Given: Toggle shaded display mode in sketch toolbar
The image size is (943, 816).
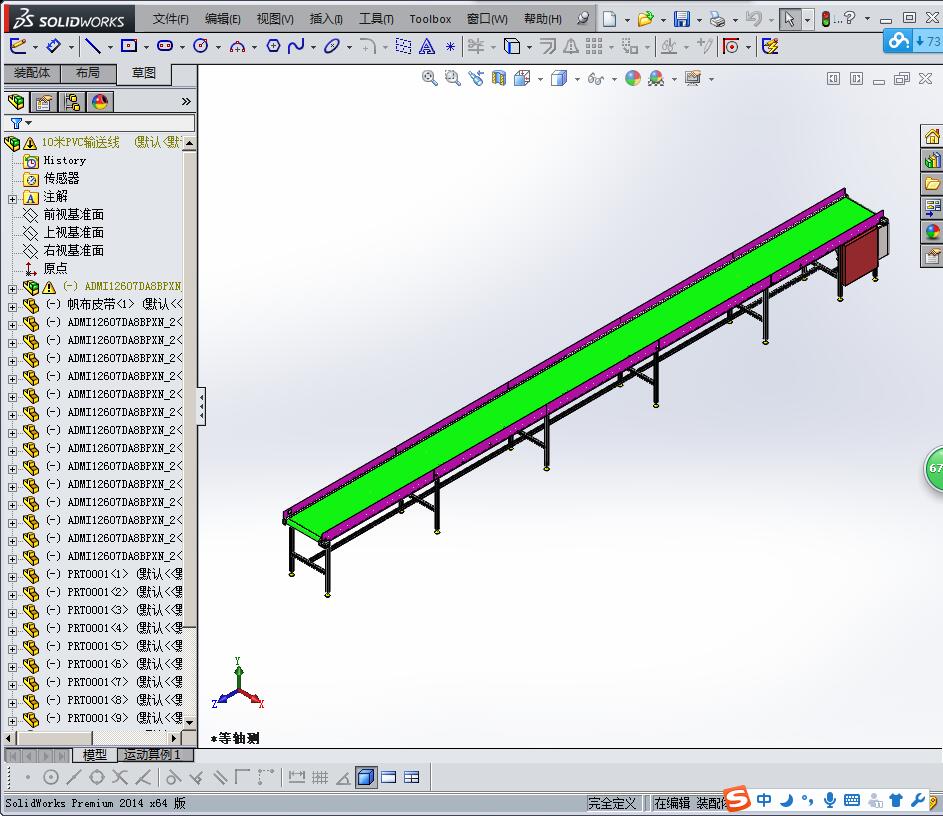Looking at the screenshot, I should pyautogui.click(x=365, y=776).
